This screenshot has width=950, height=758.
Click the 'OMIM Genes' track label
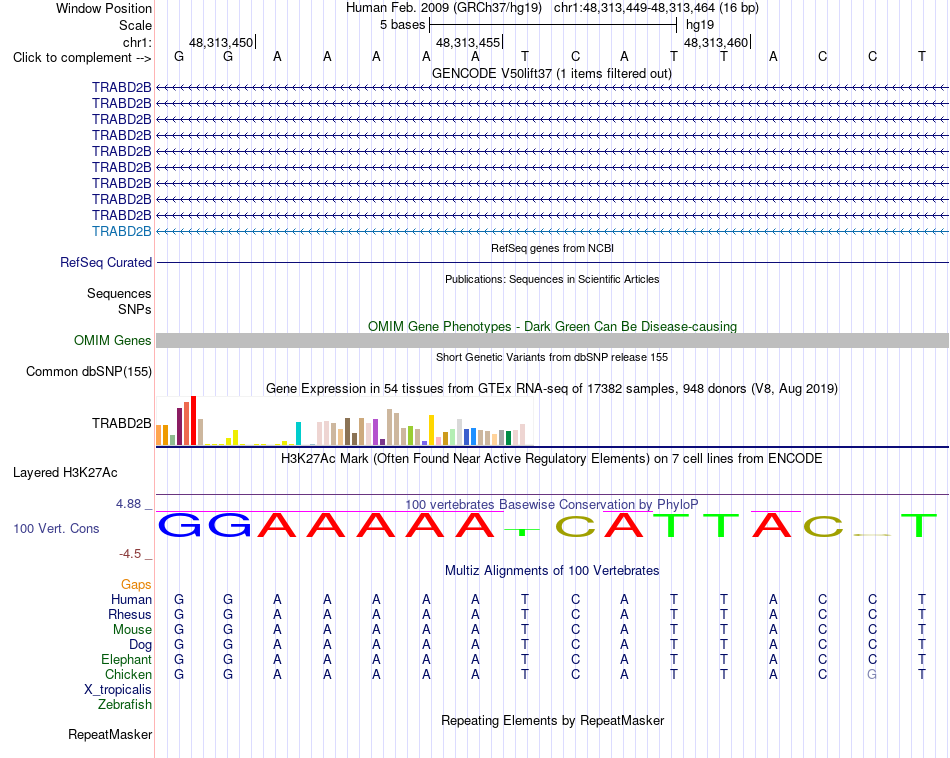pyautogui.click(x=113, y=341)
